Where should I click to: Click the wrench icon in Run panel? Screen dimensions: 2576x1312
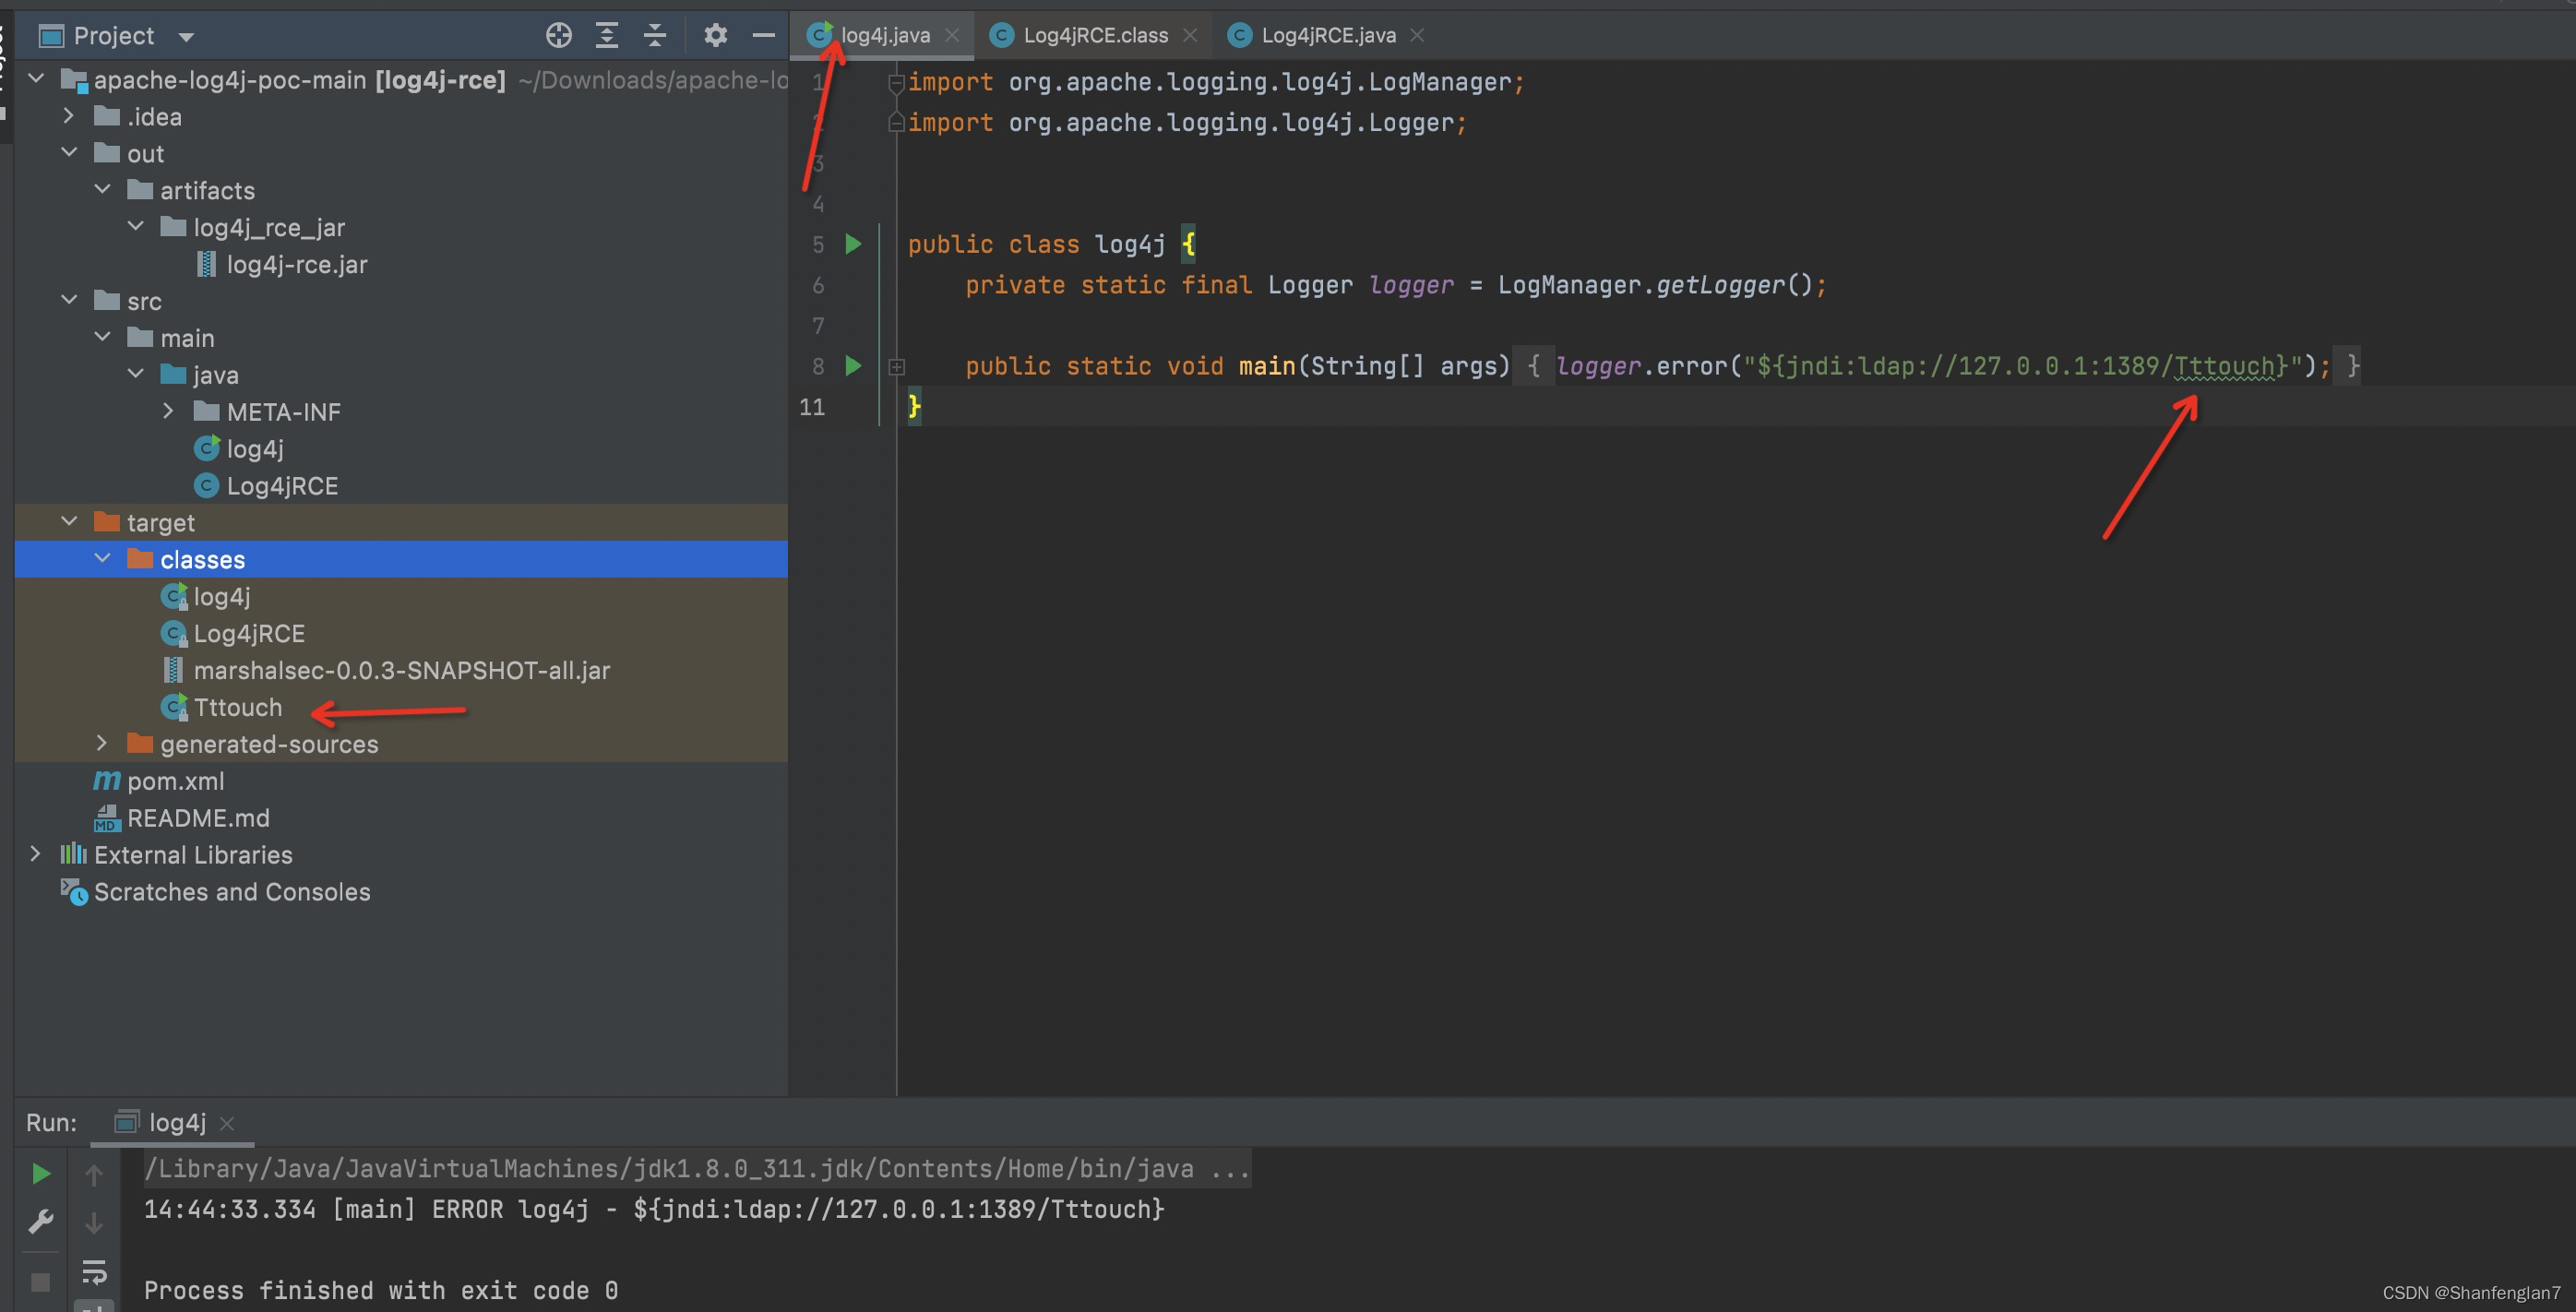pos(41,1221)
